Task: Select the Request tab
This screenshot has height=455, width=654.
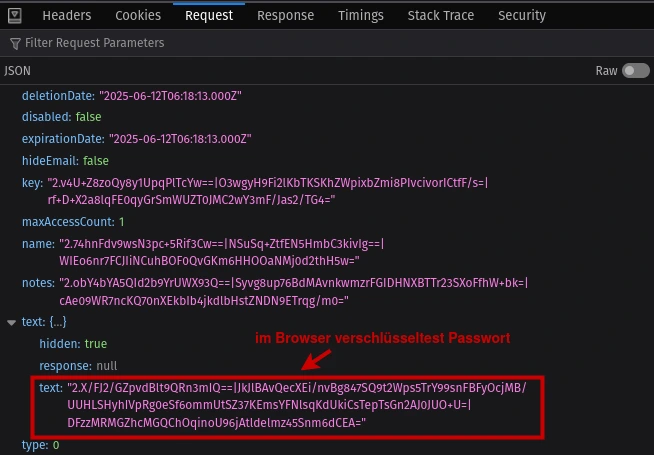Action: pyautogui.click(x=209, y=15)
